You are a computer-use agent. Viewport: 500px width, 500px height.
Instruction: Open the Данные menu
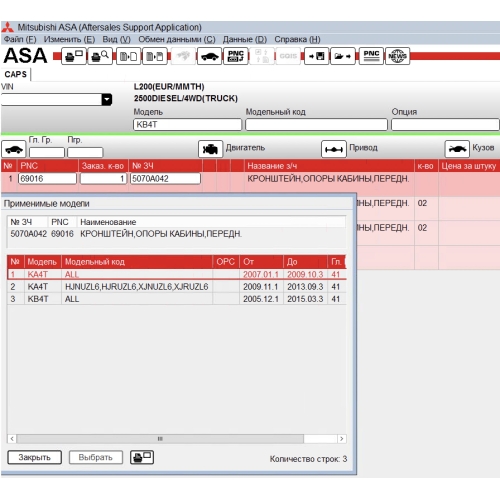click(x=245, y=39)
